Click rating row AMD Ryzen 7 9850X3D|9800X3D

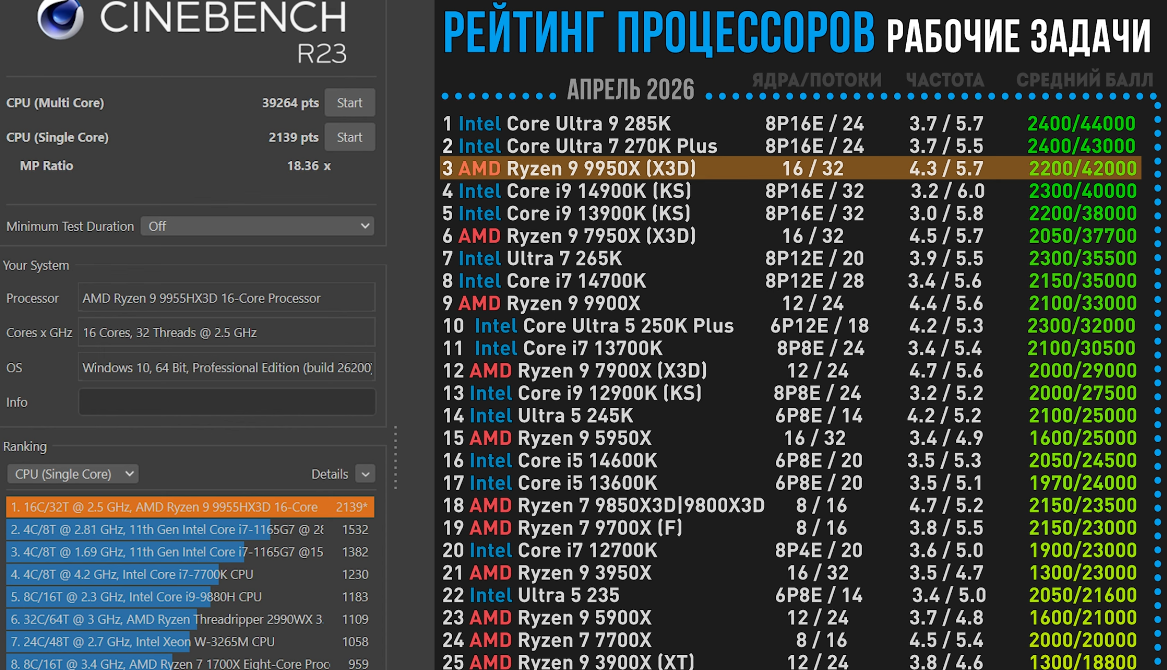click(790, 505)
